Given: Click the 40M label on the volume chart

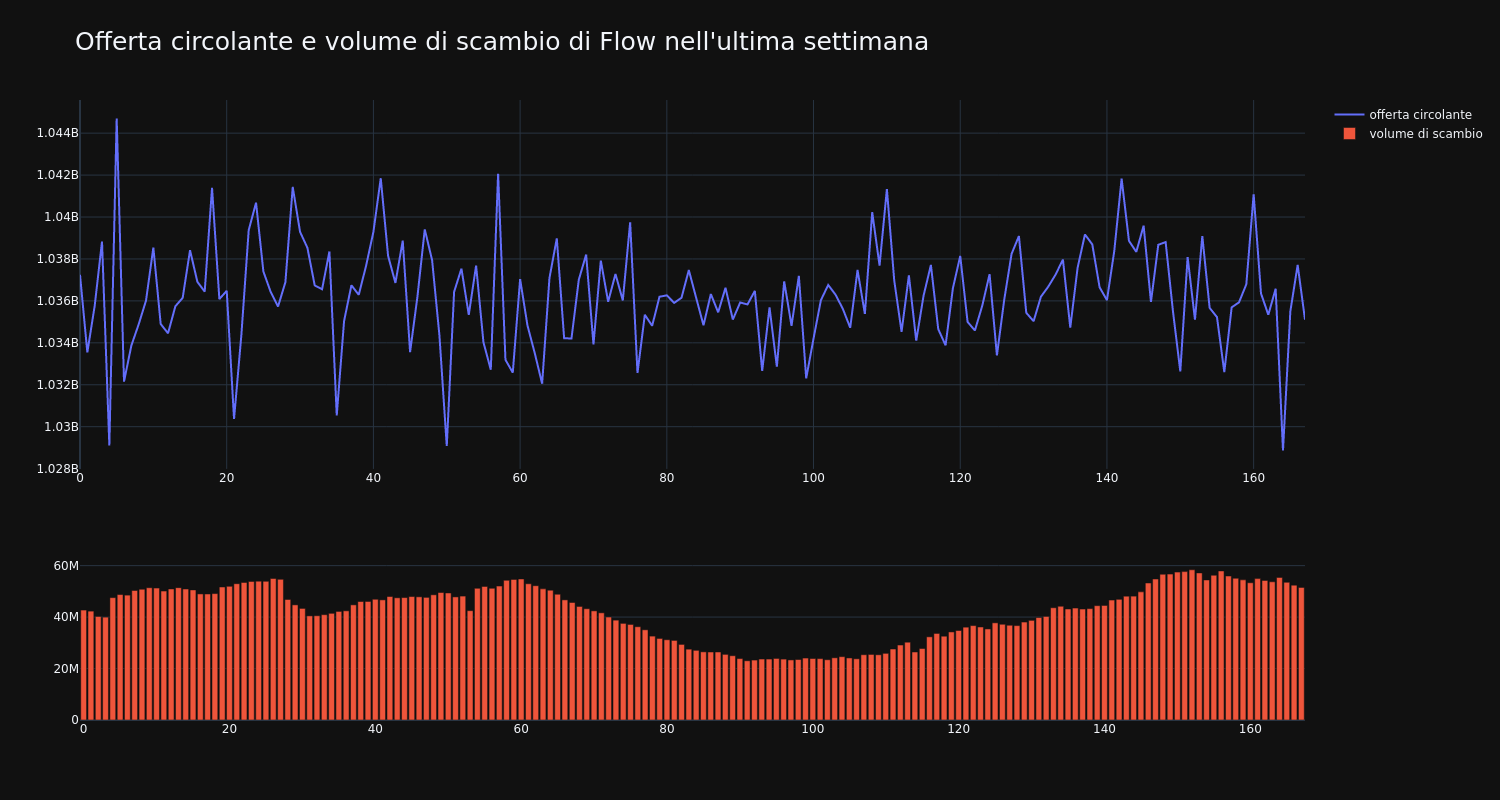Looking at the screenshot, I should click(x=66, y=617).
